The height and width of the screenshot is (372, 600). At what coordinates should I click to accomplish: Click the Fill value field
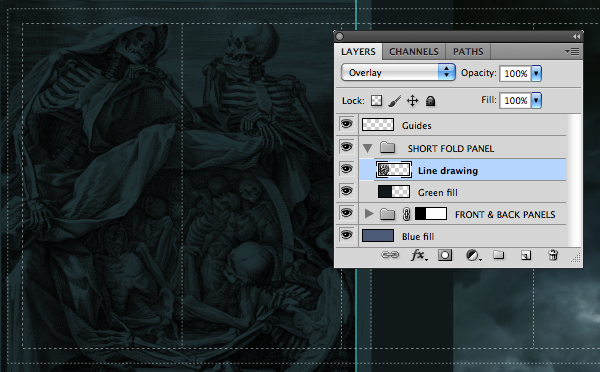click(515, 101)
